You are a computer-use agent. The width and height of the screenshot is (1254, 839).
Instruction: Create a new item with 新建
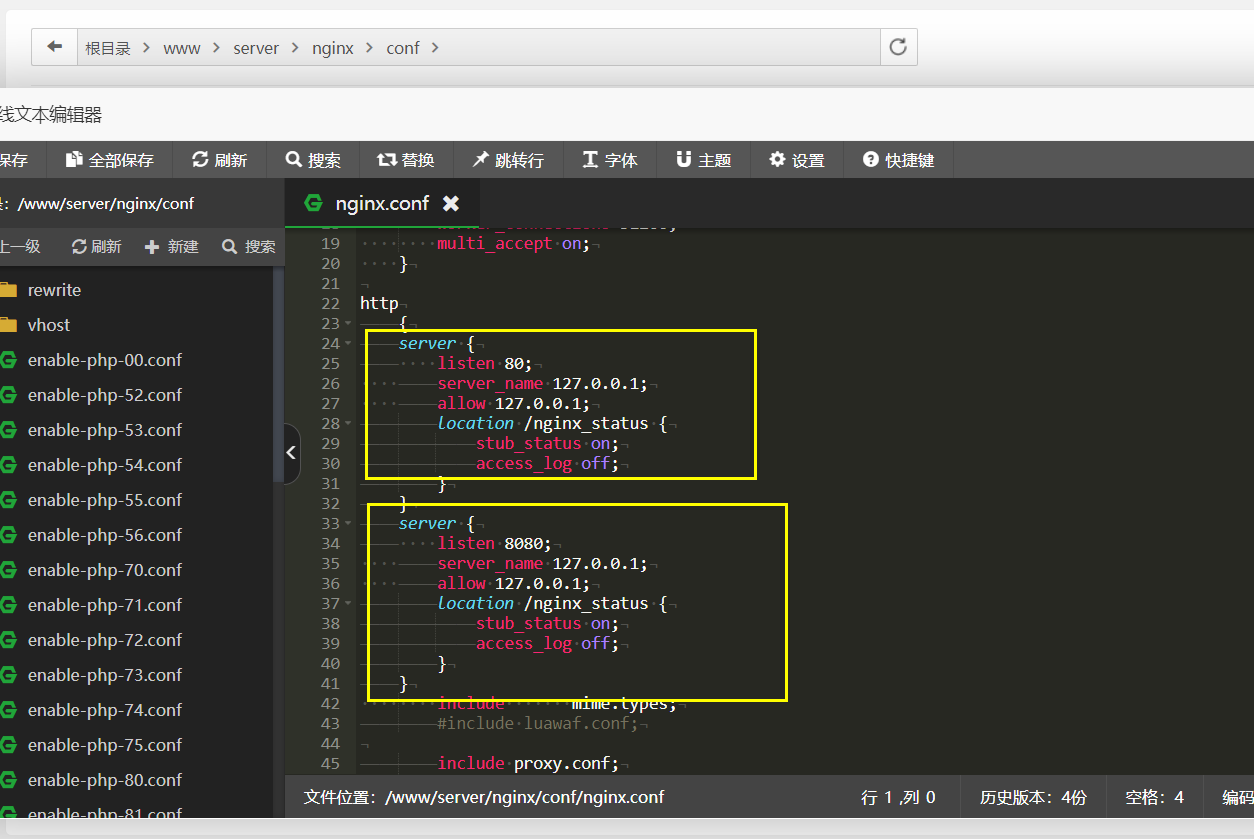tap(172, 246)
